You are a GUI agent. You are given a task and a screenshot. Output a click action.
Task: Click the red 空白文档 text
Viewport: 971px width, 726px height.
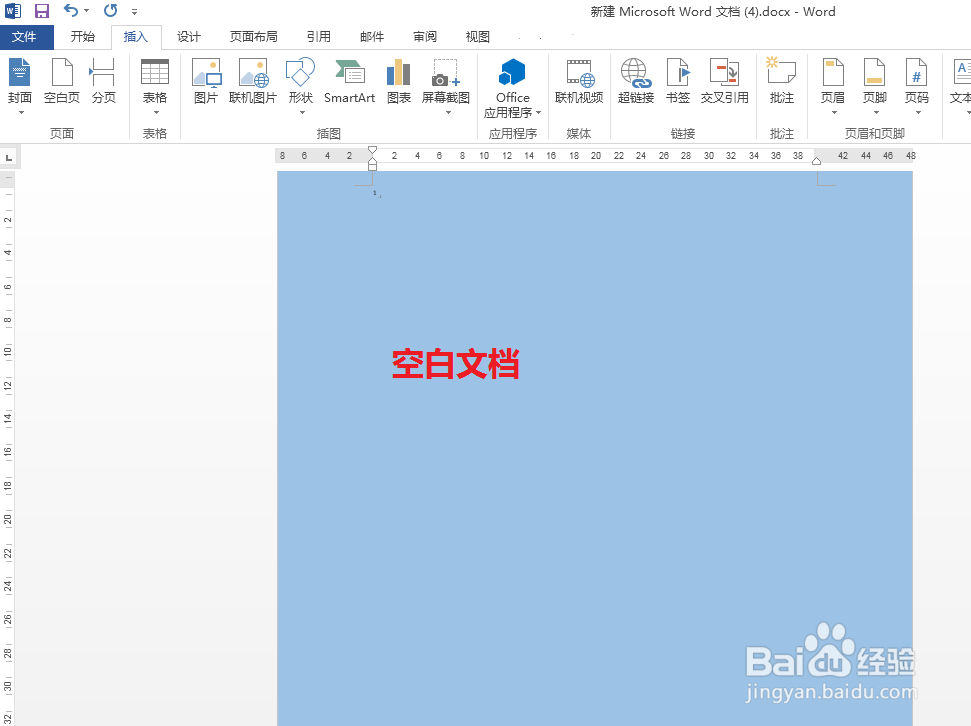click(x=456, y=364)
